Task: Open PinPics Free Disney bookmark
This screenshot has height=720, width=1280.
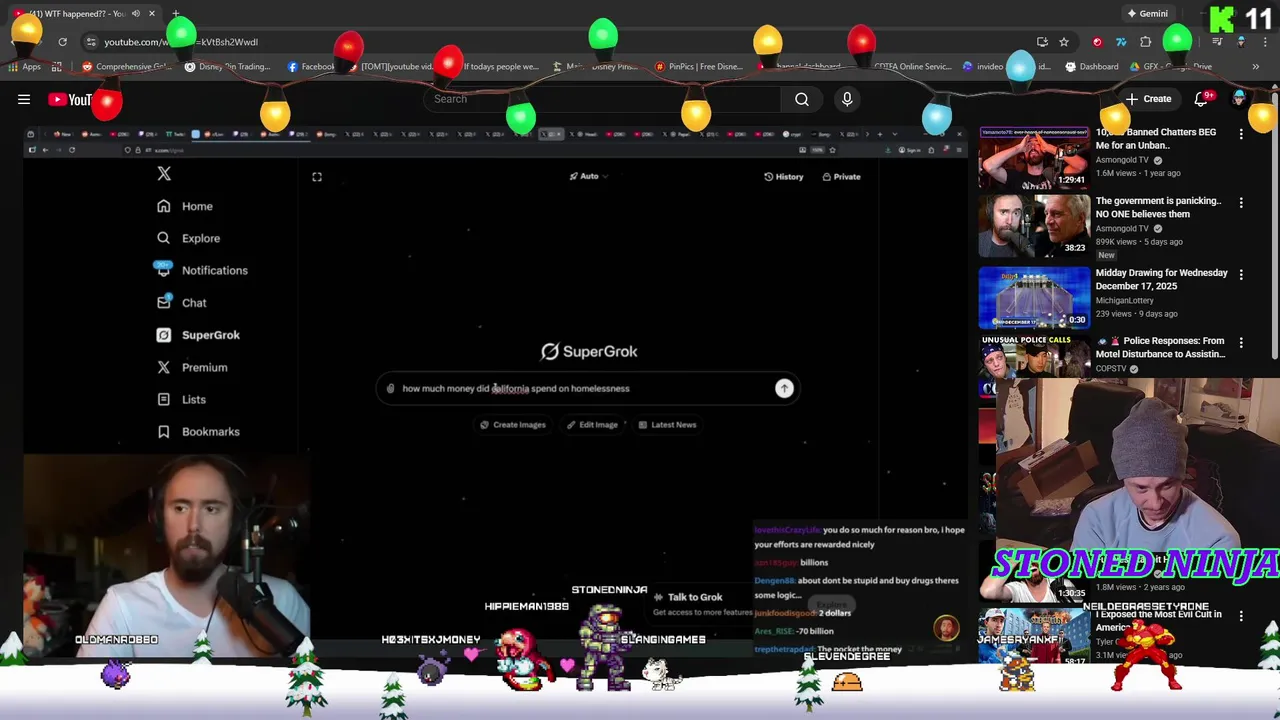Action: (699, 67)
